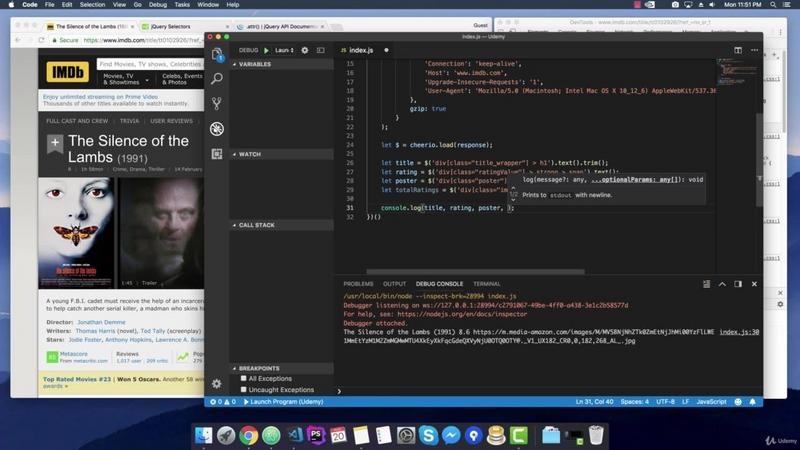Image resolution: width=800 pixels, height=450 pixels.
Task: Open the movie poster thumbnail
Action: coord(77,233)
